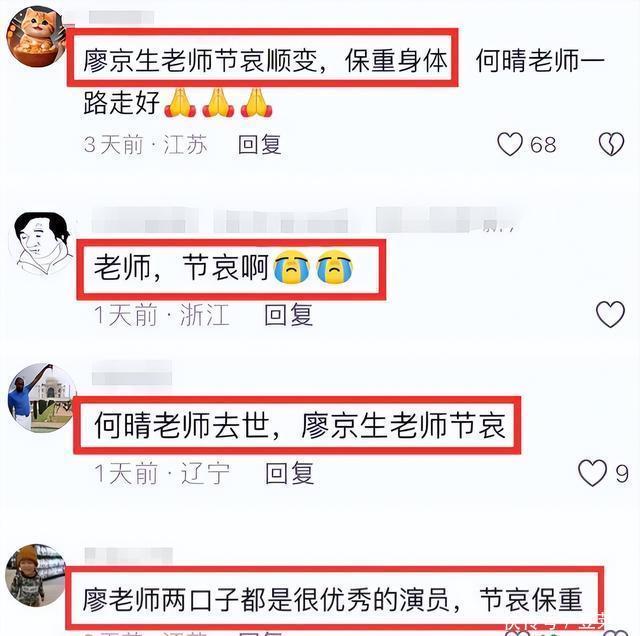Viewport: 640px width, 636px height.
Task: Open the orange cat avatar profile
Action: (36, 37)
